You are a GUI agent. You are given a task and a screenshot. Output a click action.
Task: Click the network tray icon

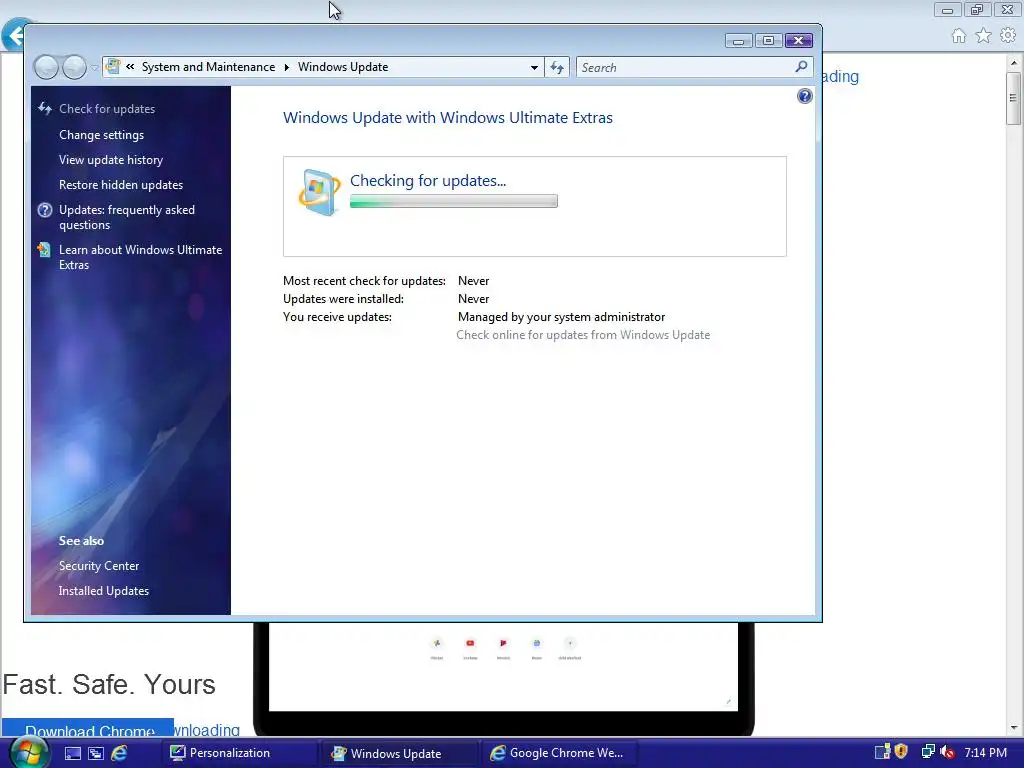click(x=928, y=752)
